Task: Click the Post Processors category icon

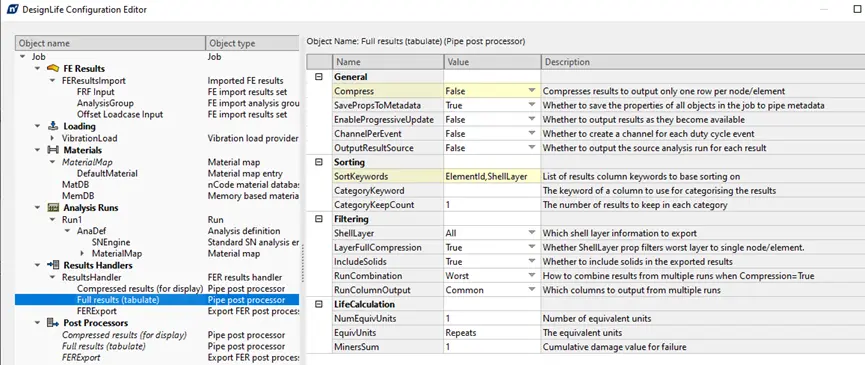Action: click(53, 323)
